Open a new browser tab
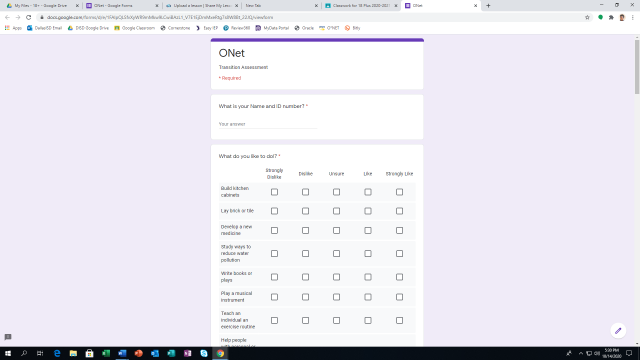The image size is (640, 360). [x=488, y=6]
